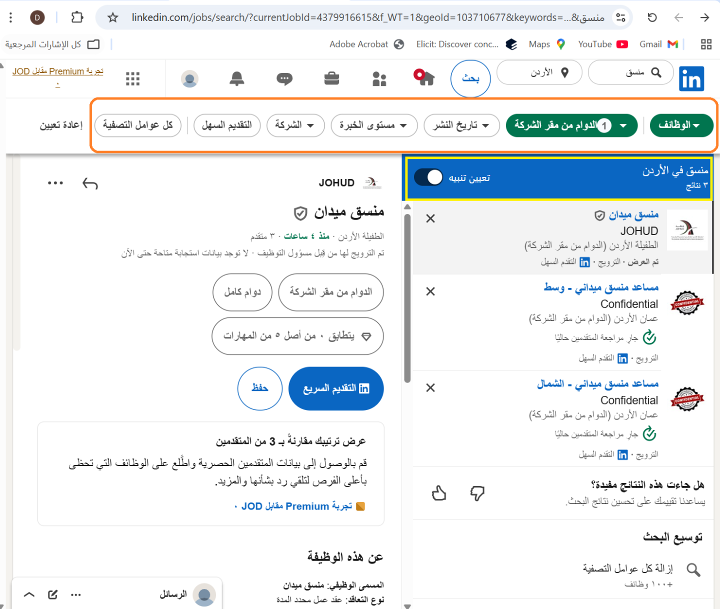Screen dimensions: 720x609
Task: Open the apps grid icon
Action: (133, 79)
